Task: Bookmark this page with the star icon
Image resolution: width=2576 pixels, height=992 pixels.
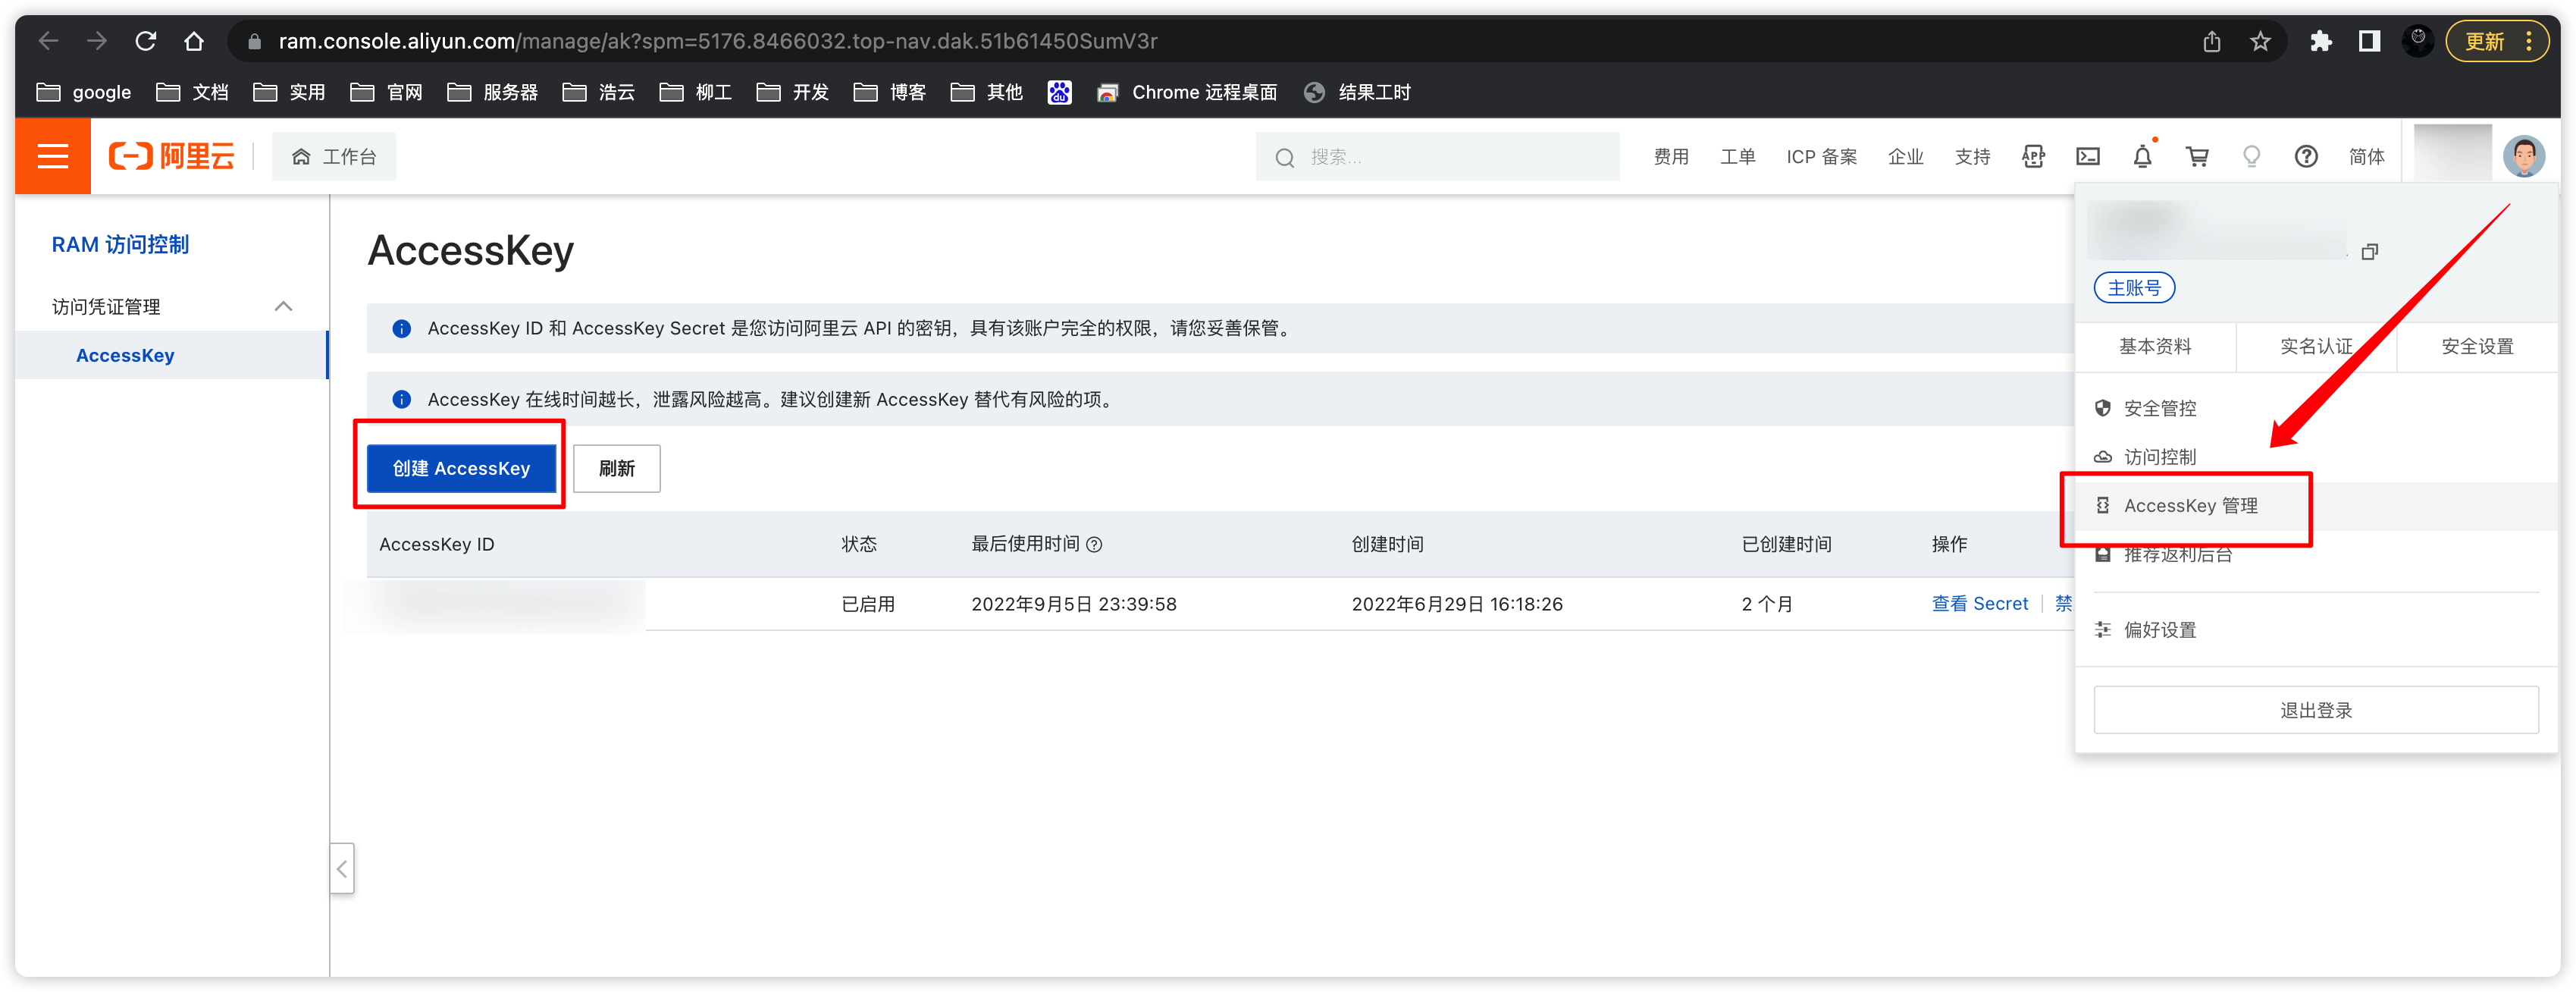Action: click(x=2260, y=41)
